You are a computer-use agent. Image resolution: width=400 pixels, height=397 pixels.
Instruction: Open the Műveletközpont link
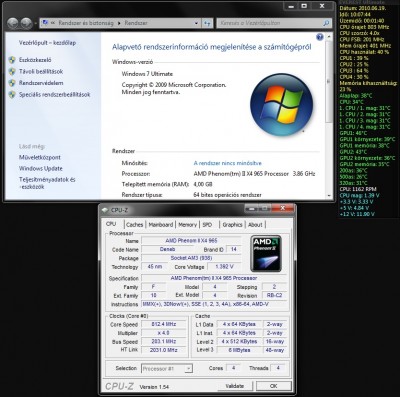40,157
